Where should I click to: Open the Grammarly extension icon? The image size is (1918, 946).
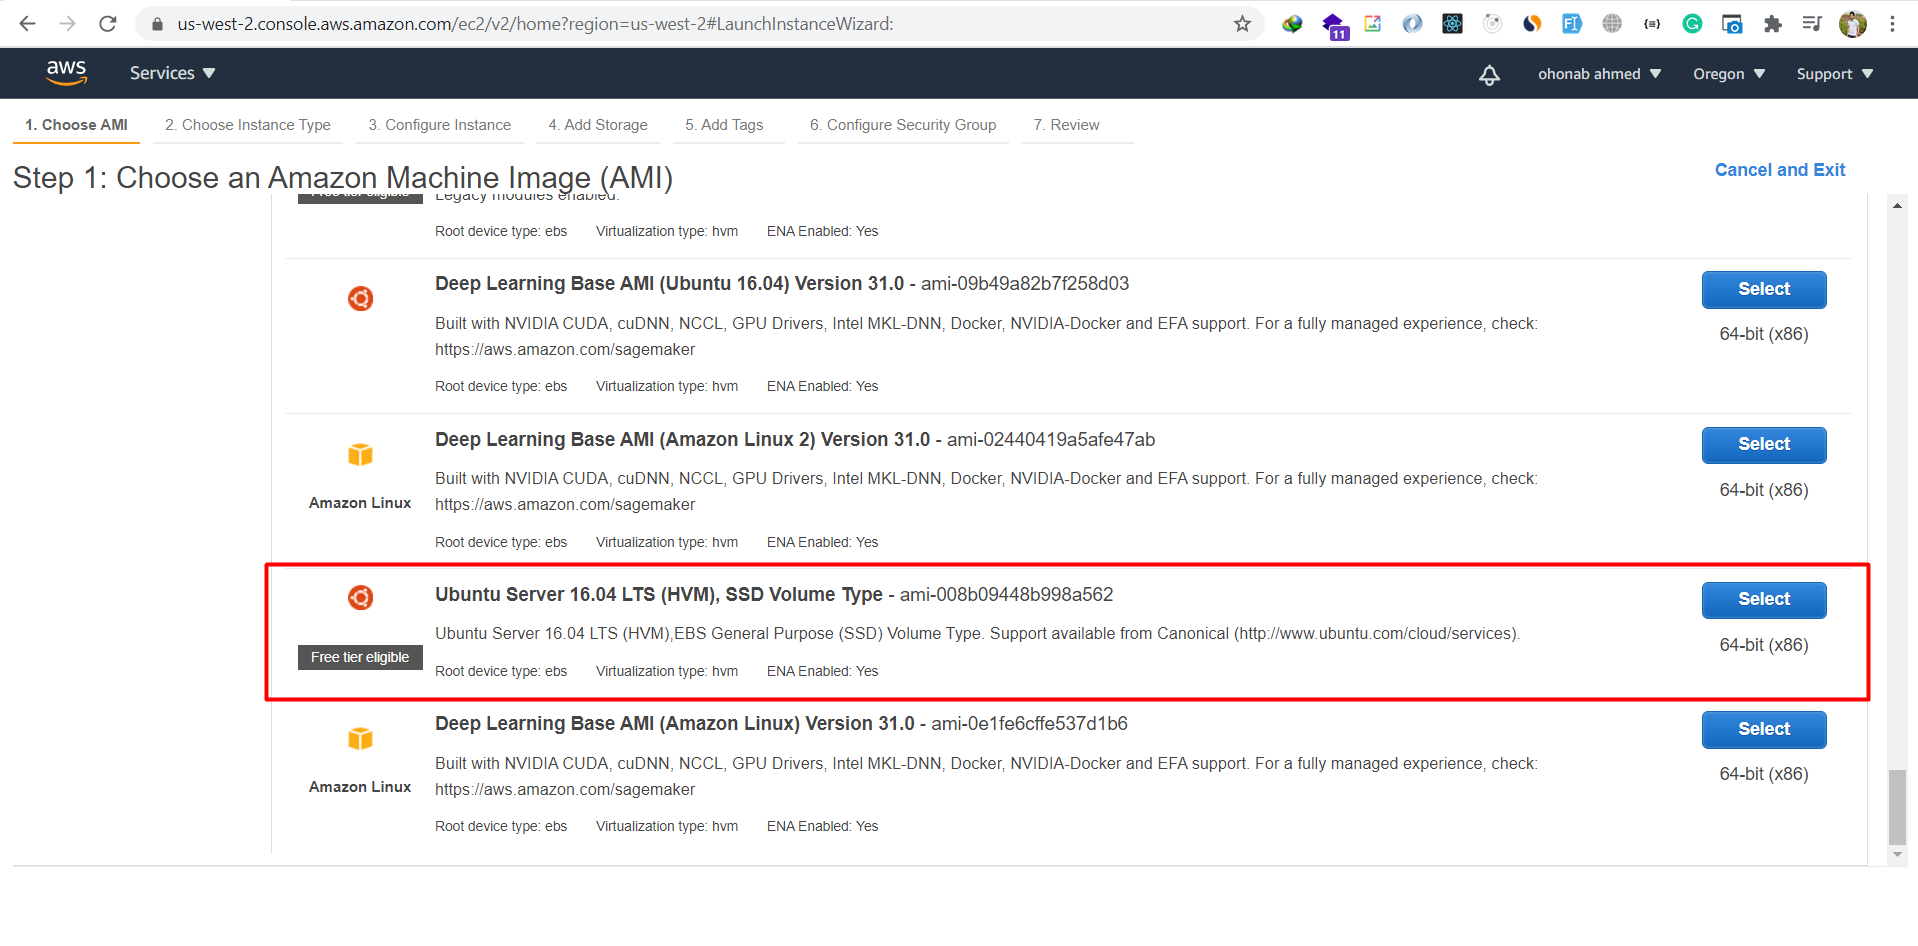click(1692, 24)
